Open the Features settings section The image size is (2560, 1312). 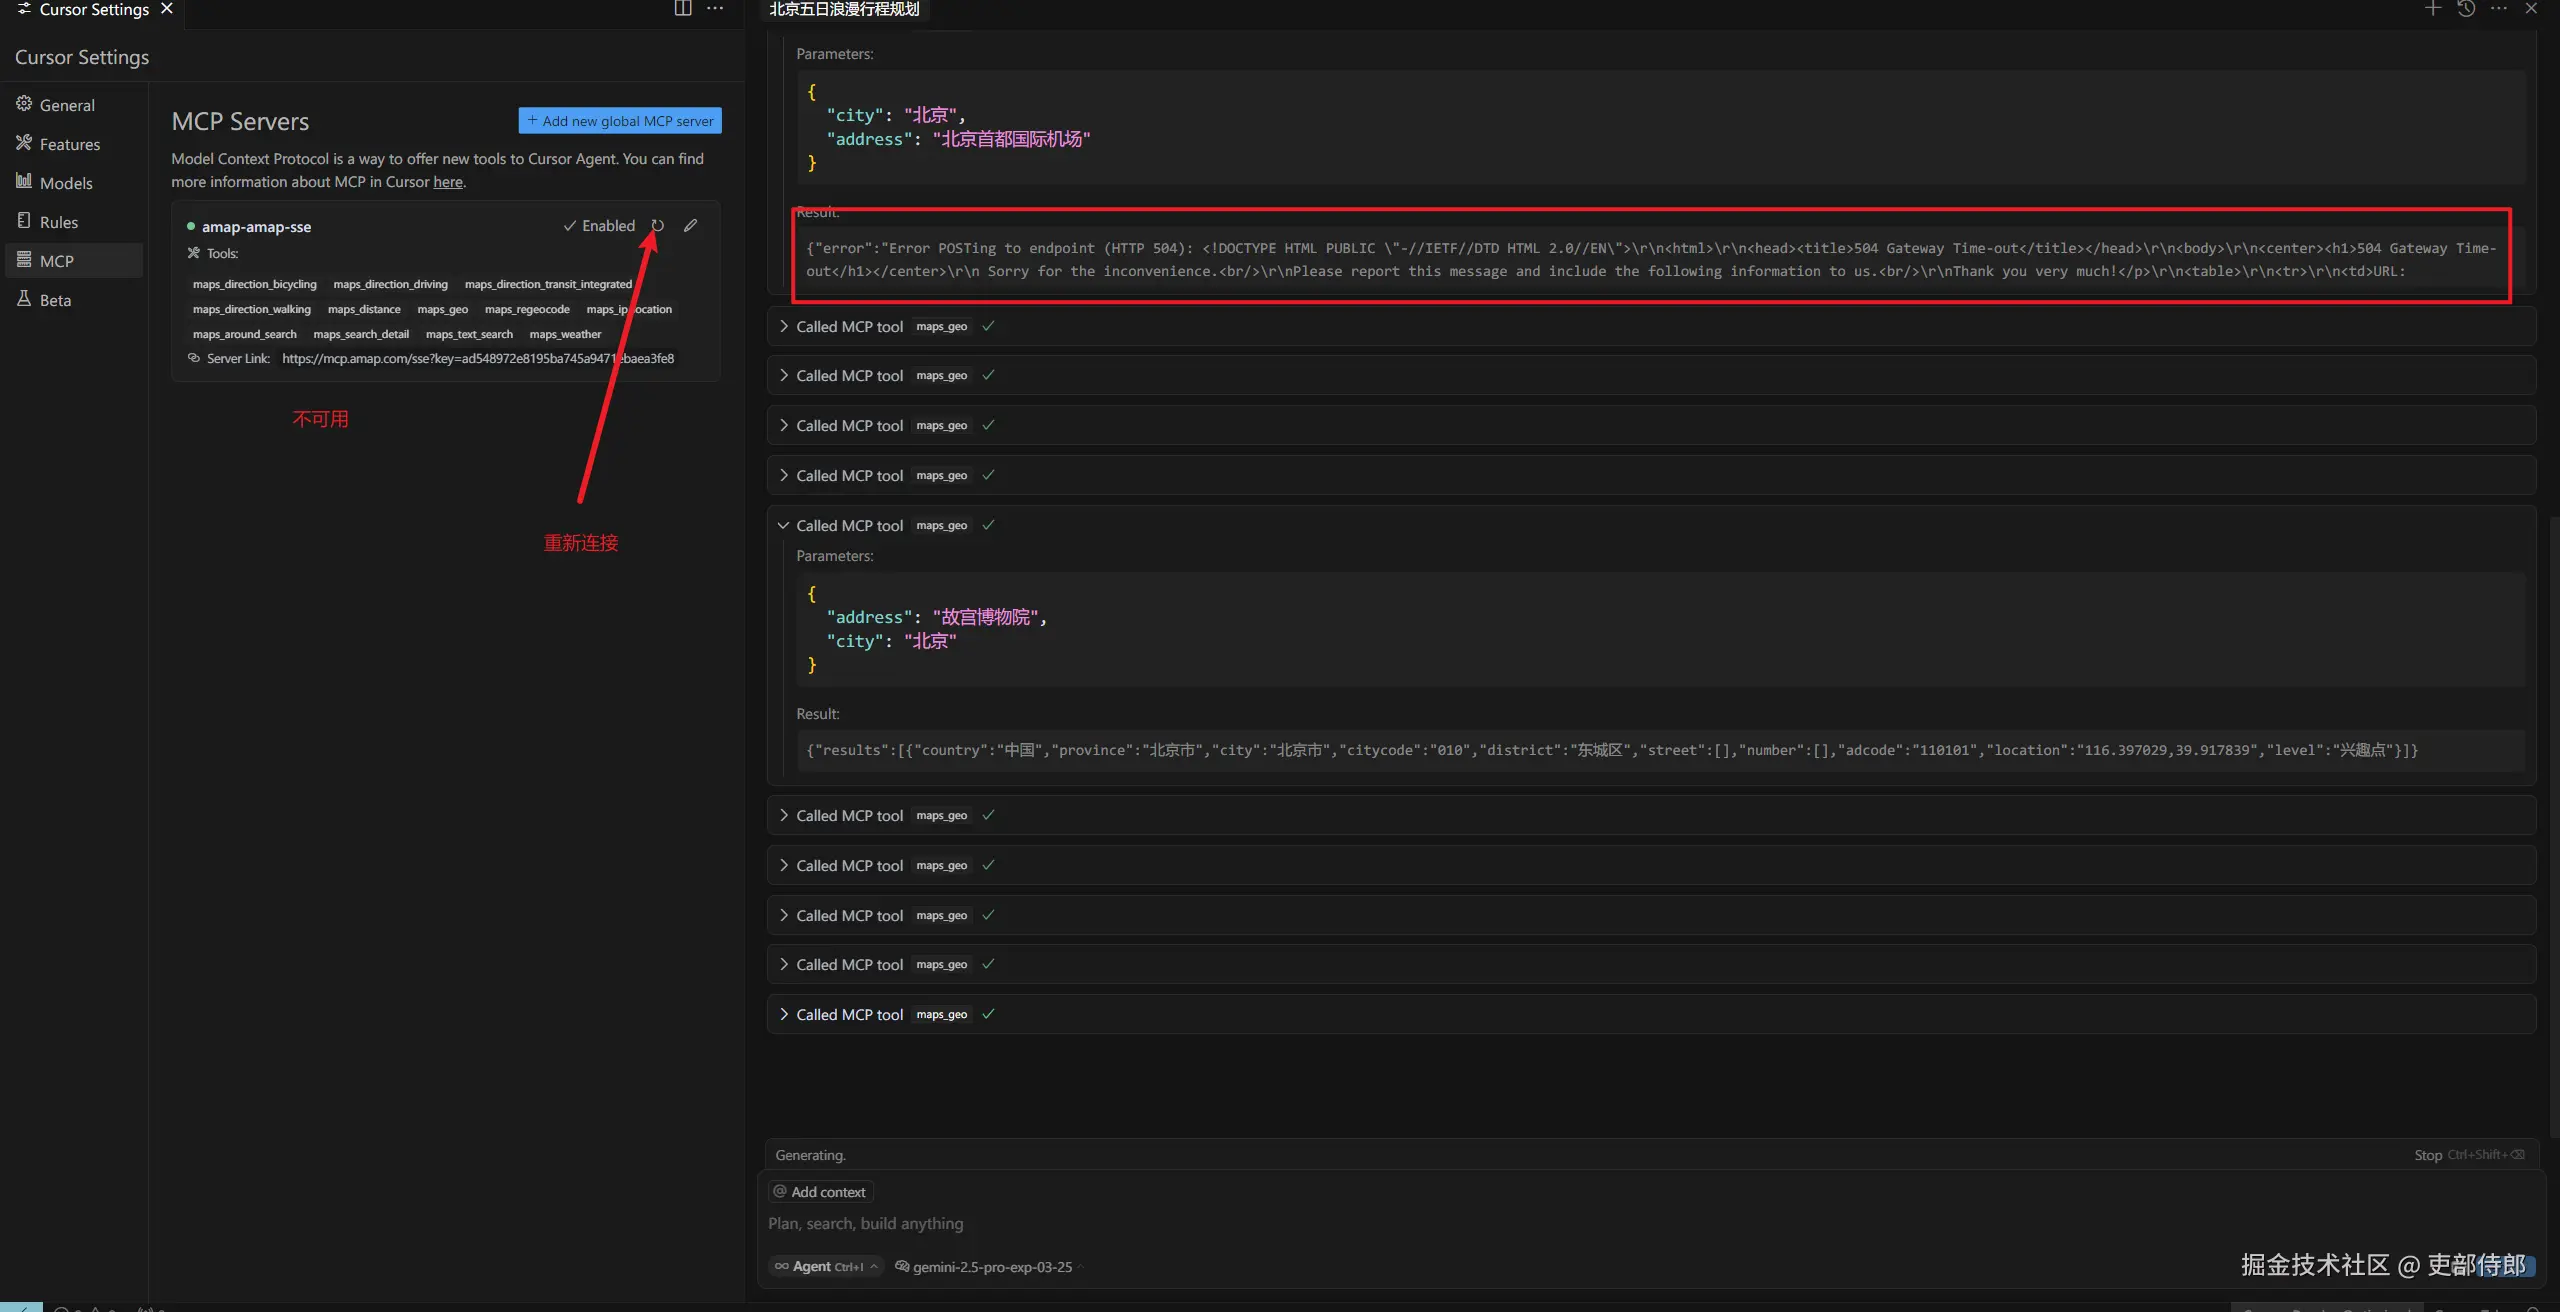69,144
